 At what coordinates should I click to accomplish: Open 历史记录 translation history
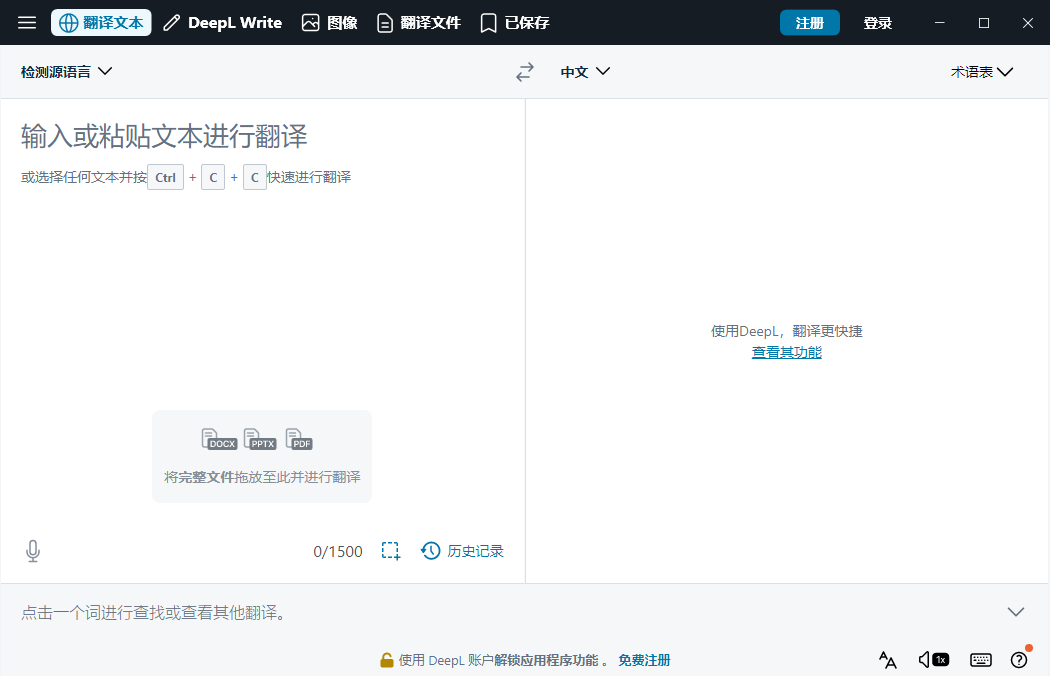point(462,551)
